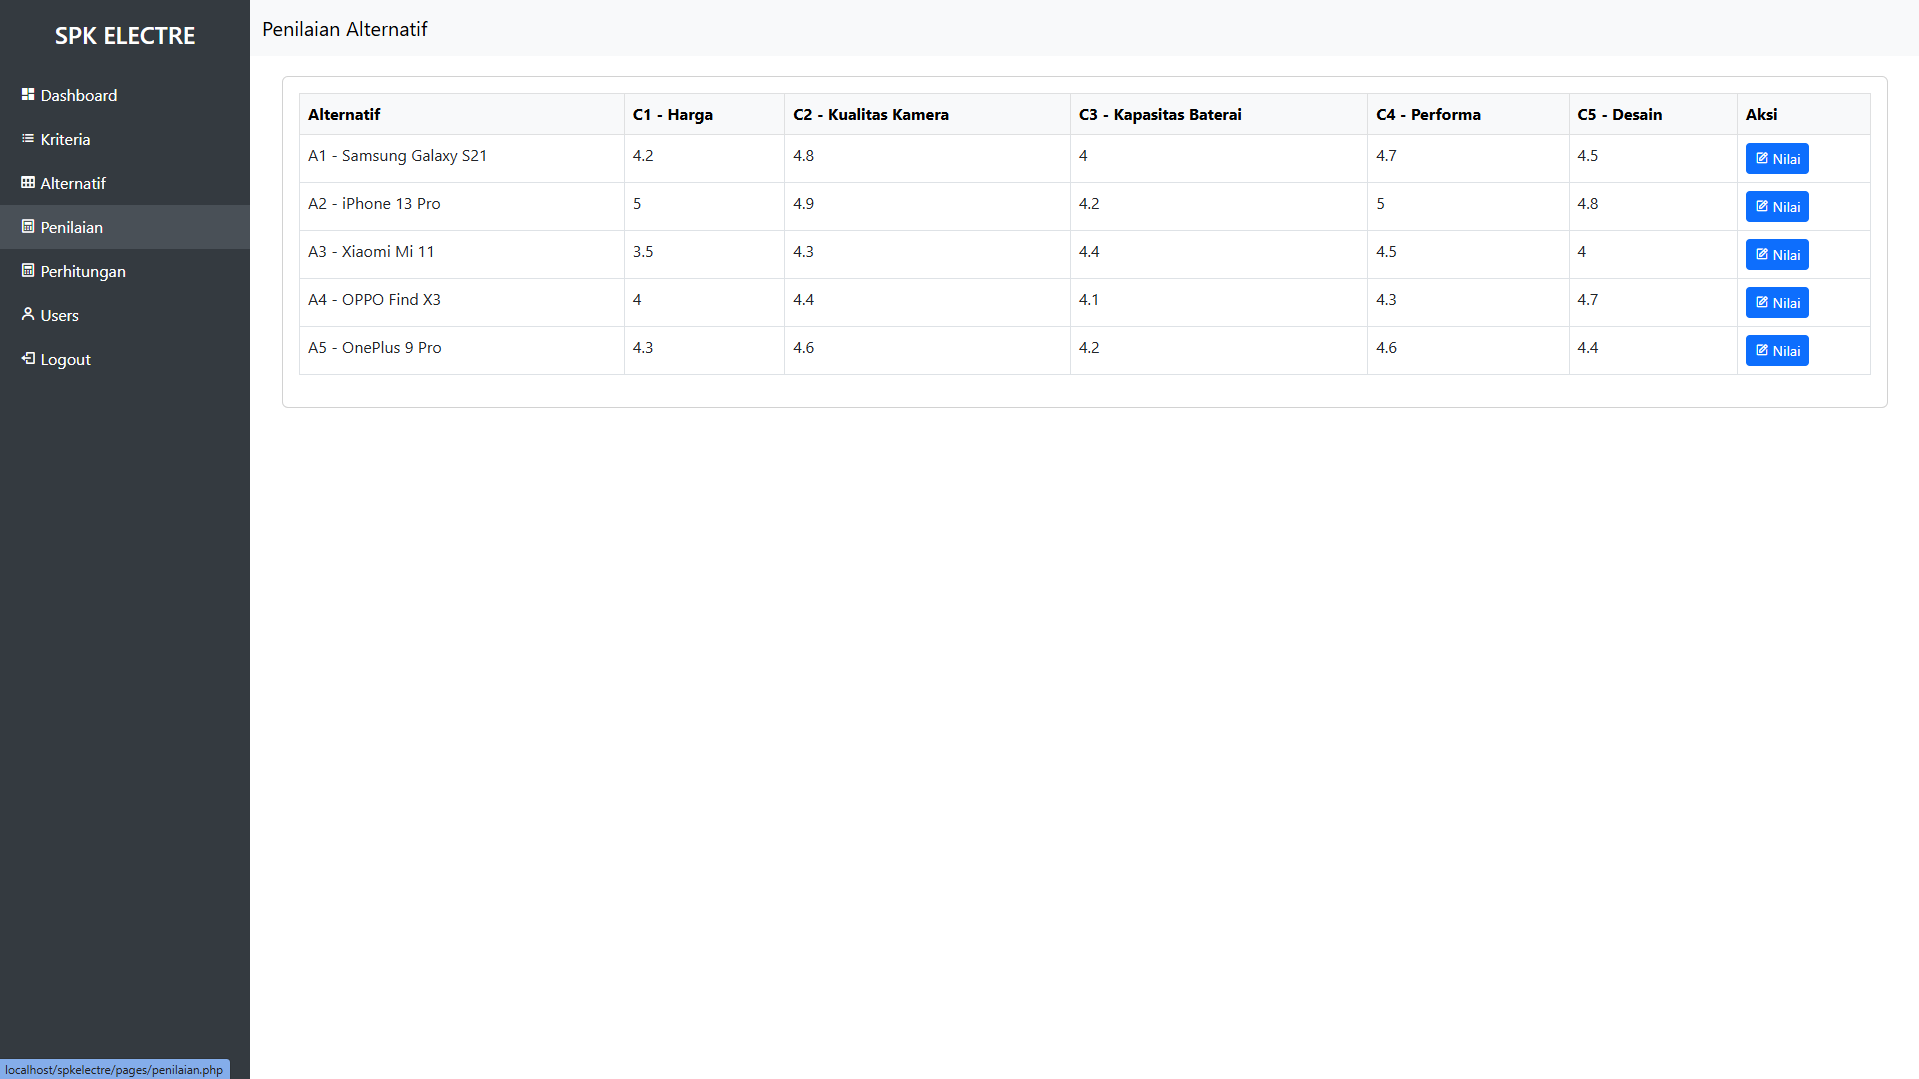The height and width of the screenshot is (1079, 1919).
Task: Open the Alternatif menu item
Action: point(125,183)
